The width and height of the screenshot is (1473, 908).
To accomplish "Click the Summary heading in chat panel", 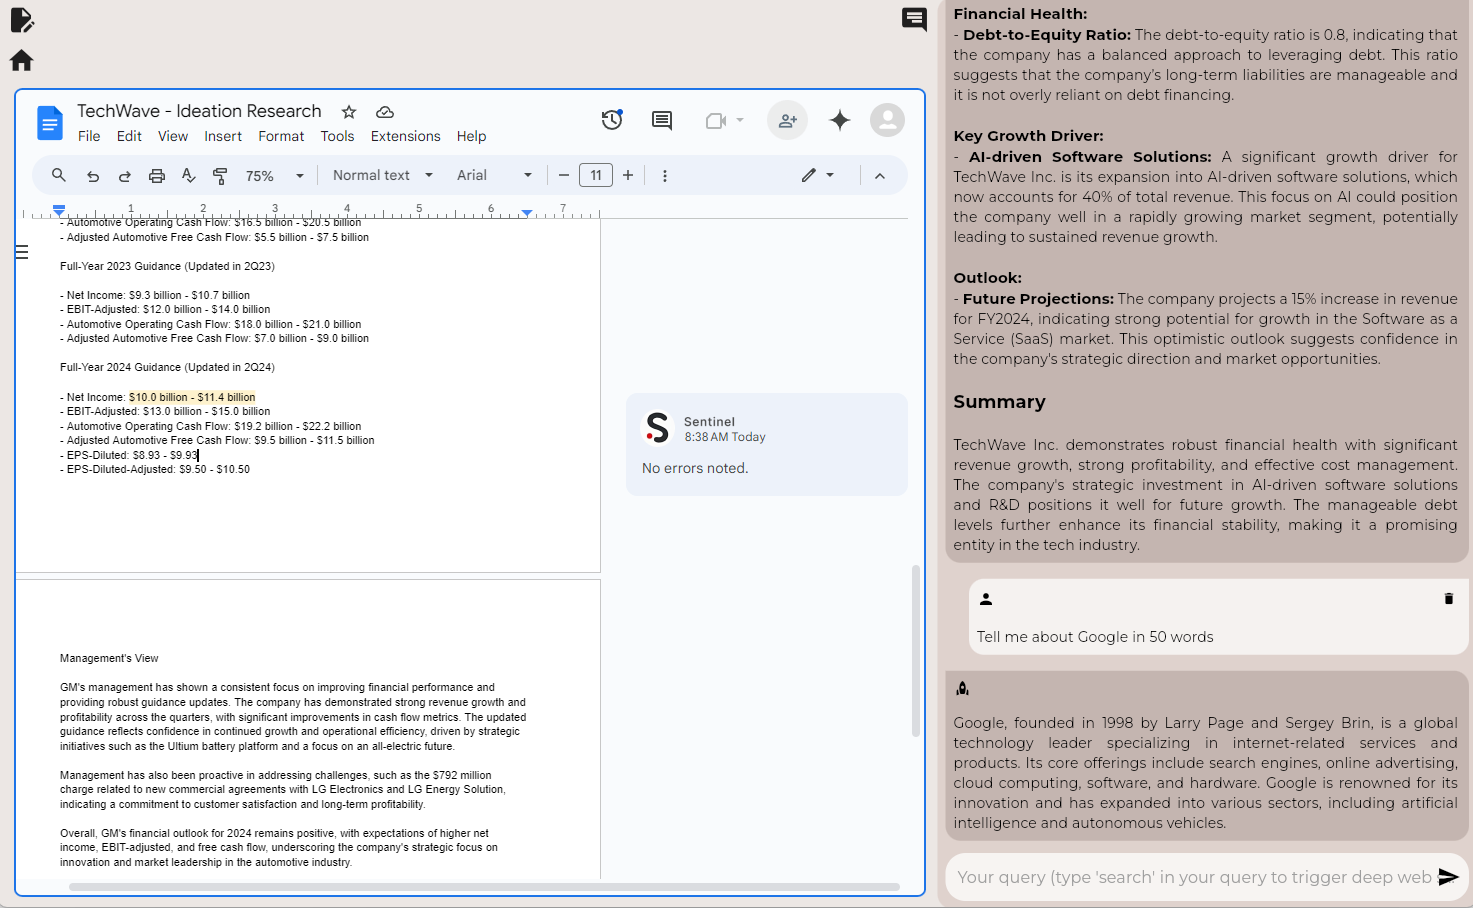I will [999, 402].
